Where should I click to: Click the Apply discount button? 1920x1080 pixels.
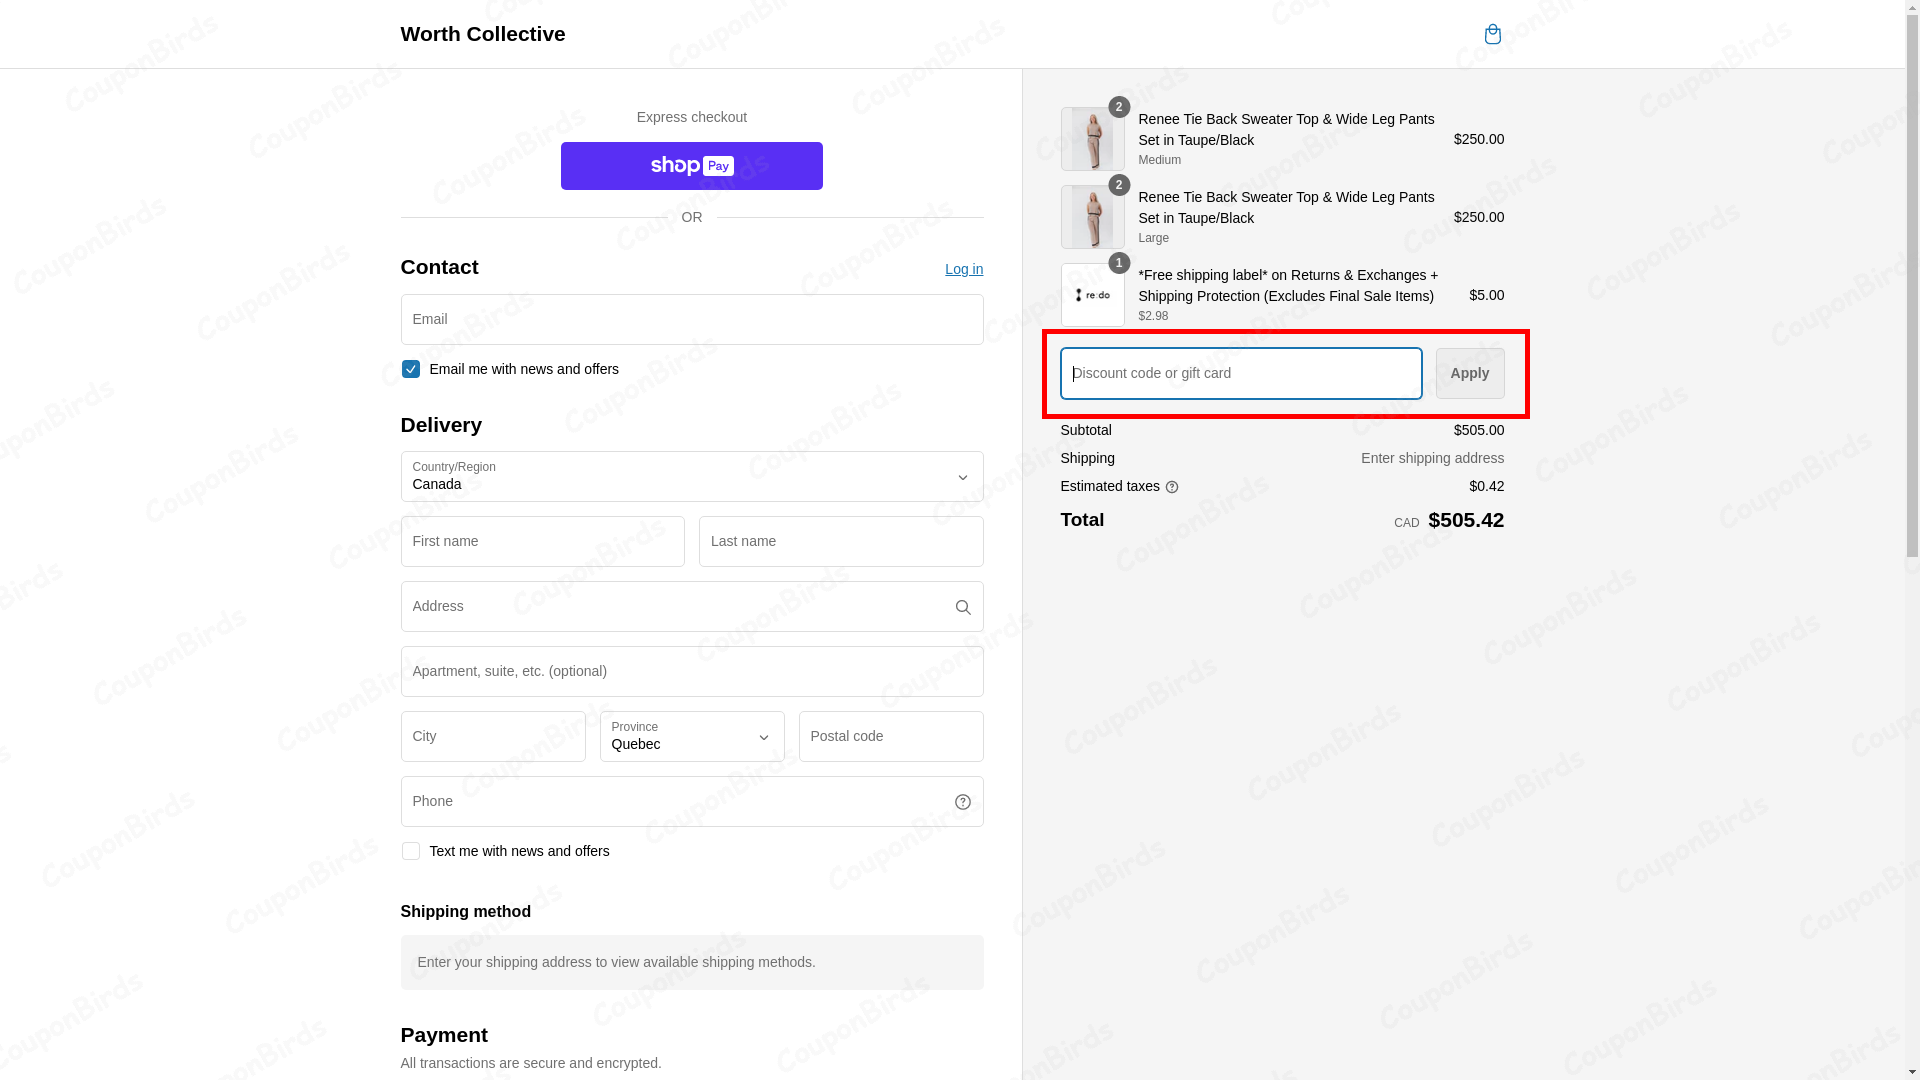coord(1469,373)
